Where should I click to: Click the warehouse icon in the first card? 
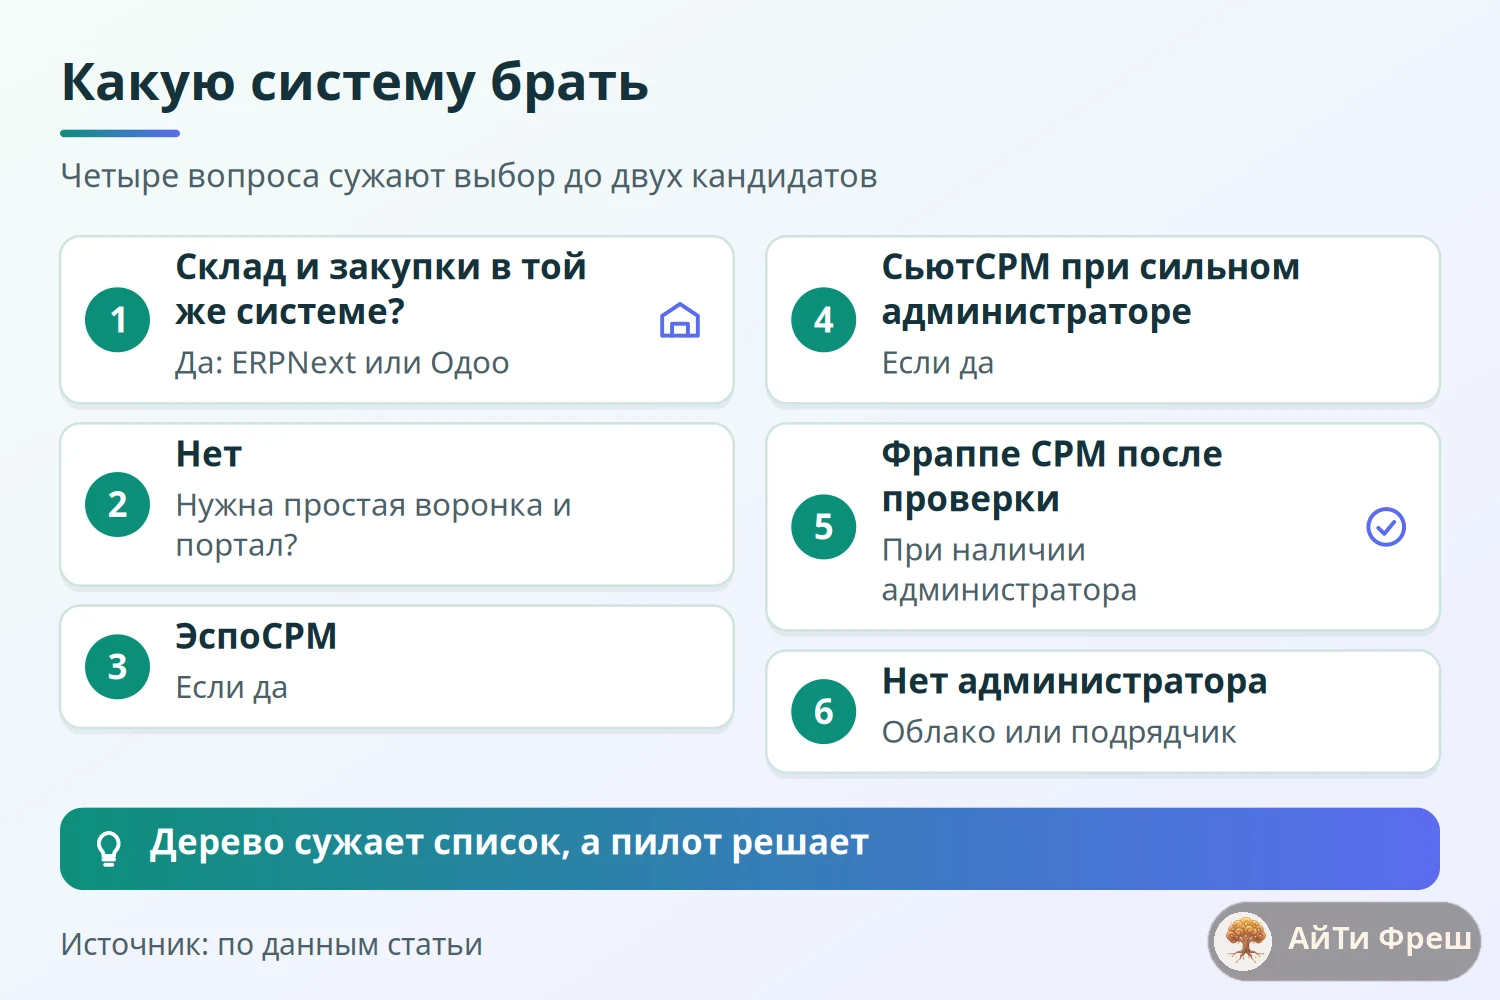(x=680, y=320)
